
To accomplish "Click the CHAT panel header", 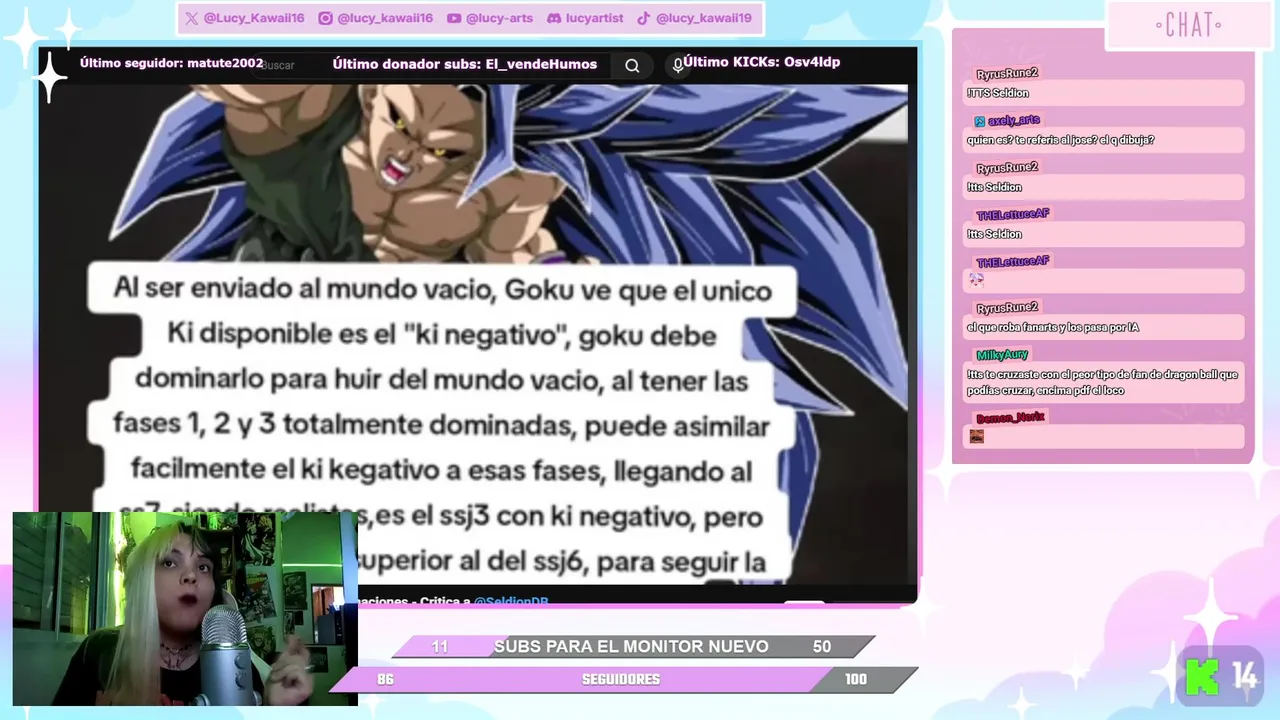I will [1188, 25].
